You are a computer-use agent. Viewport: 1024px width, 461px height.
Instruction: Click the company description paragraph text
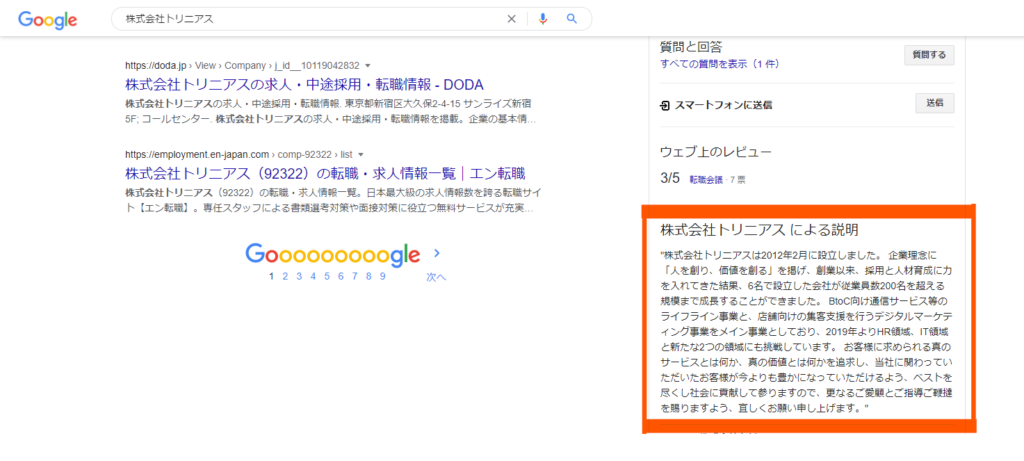(x=807, y=331)
